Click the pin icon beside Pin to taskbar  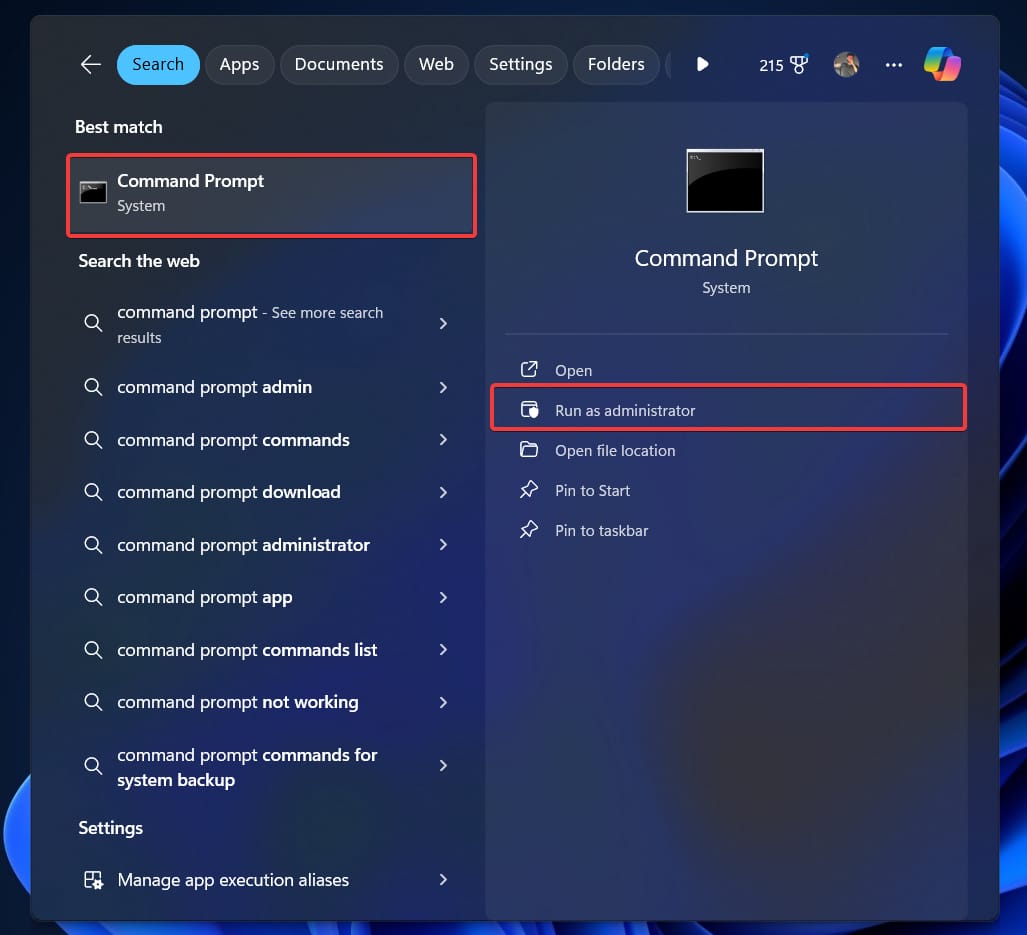coord(529,529)
